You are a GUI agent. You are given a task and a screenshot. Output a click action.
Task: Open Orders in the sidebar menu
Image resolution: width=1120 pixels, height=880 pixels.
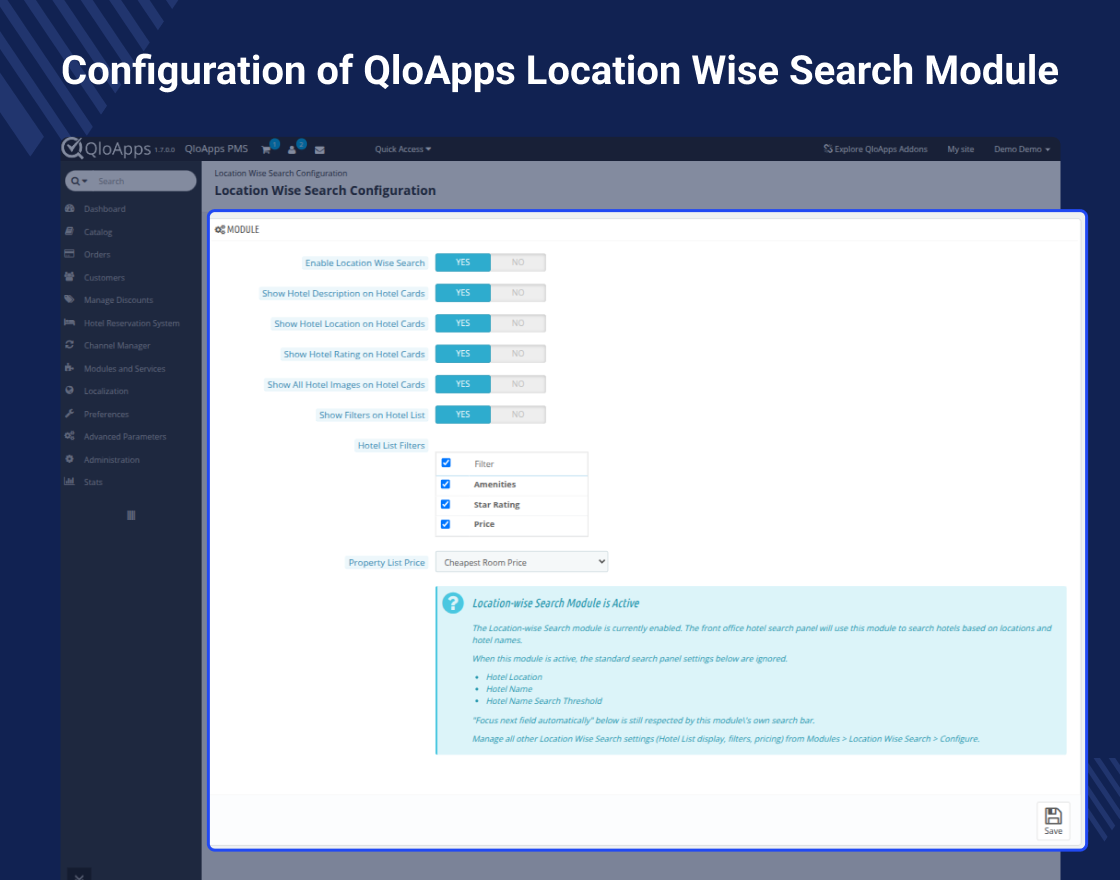pos(97,254)
